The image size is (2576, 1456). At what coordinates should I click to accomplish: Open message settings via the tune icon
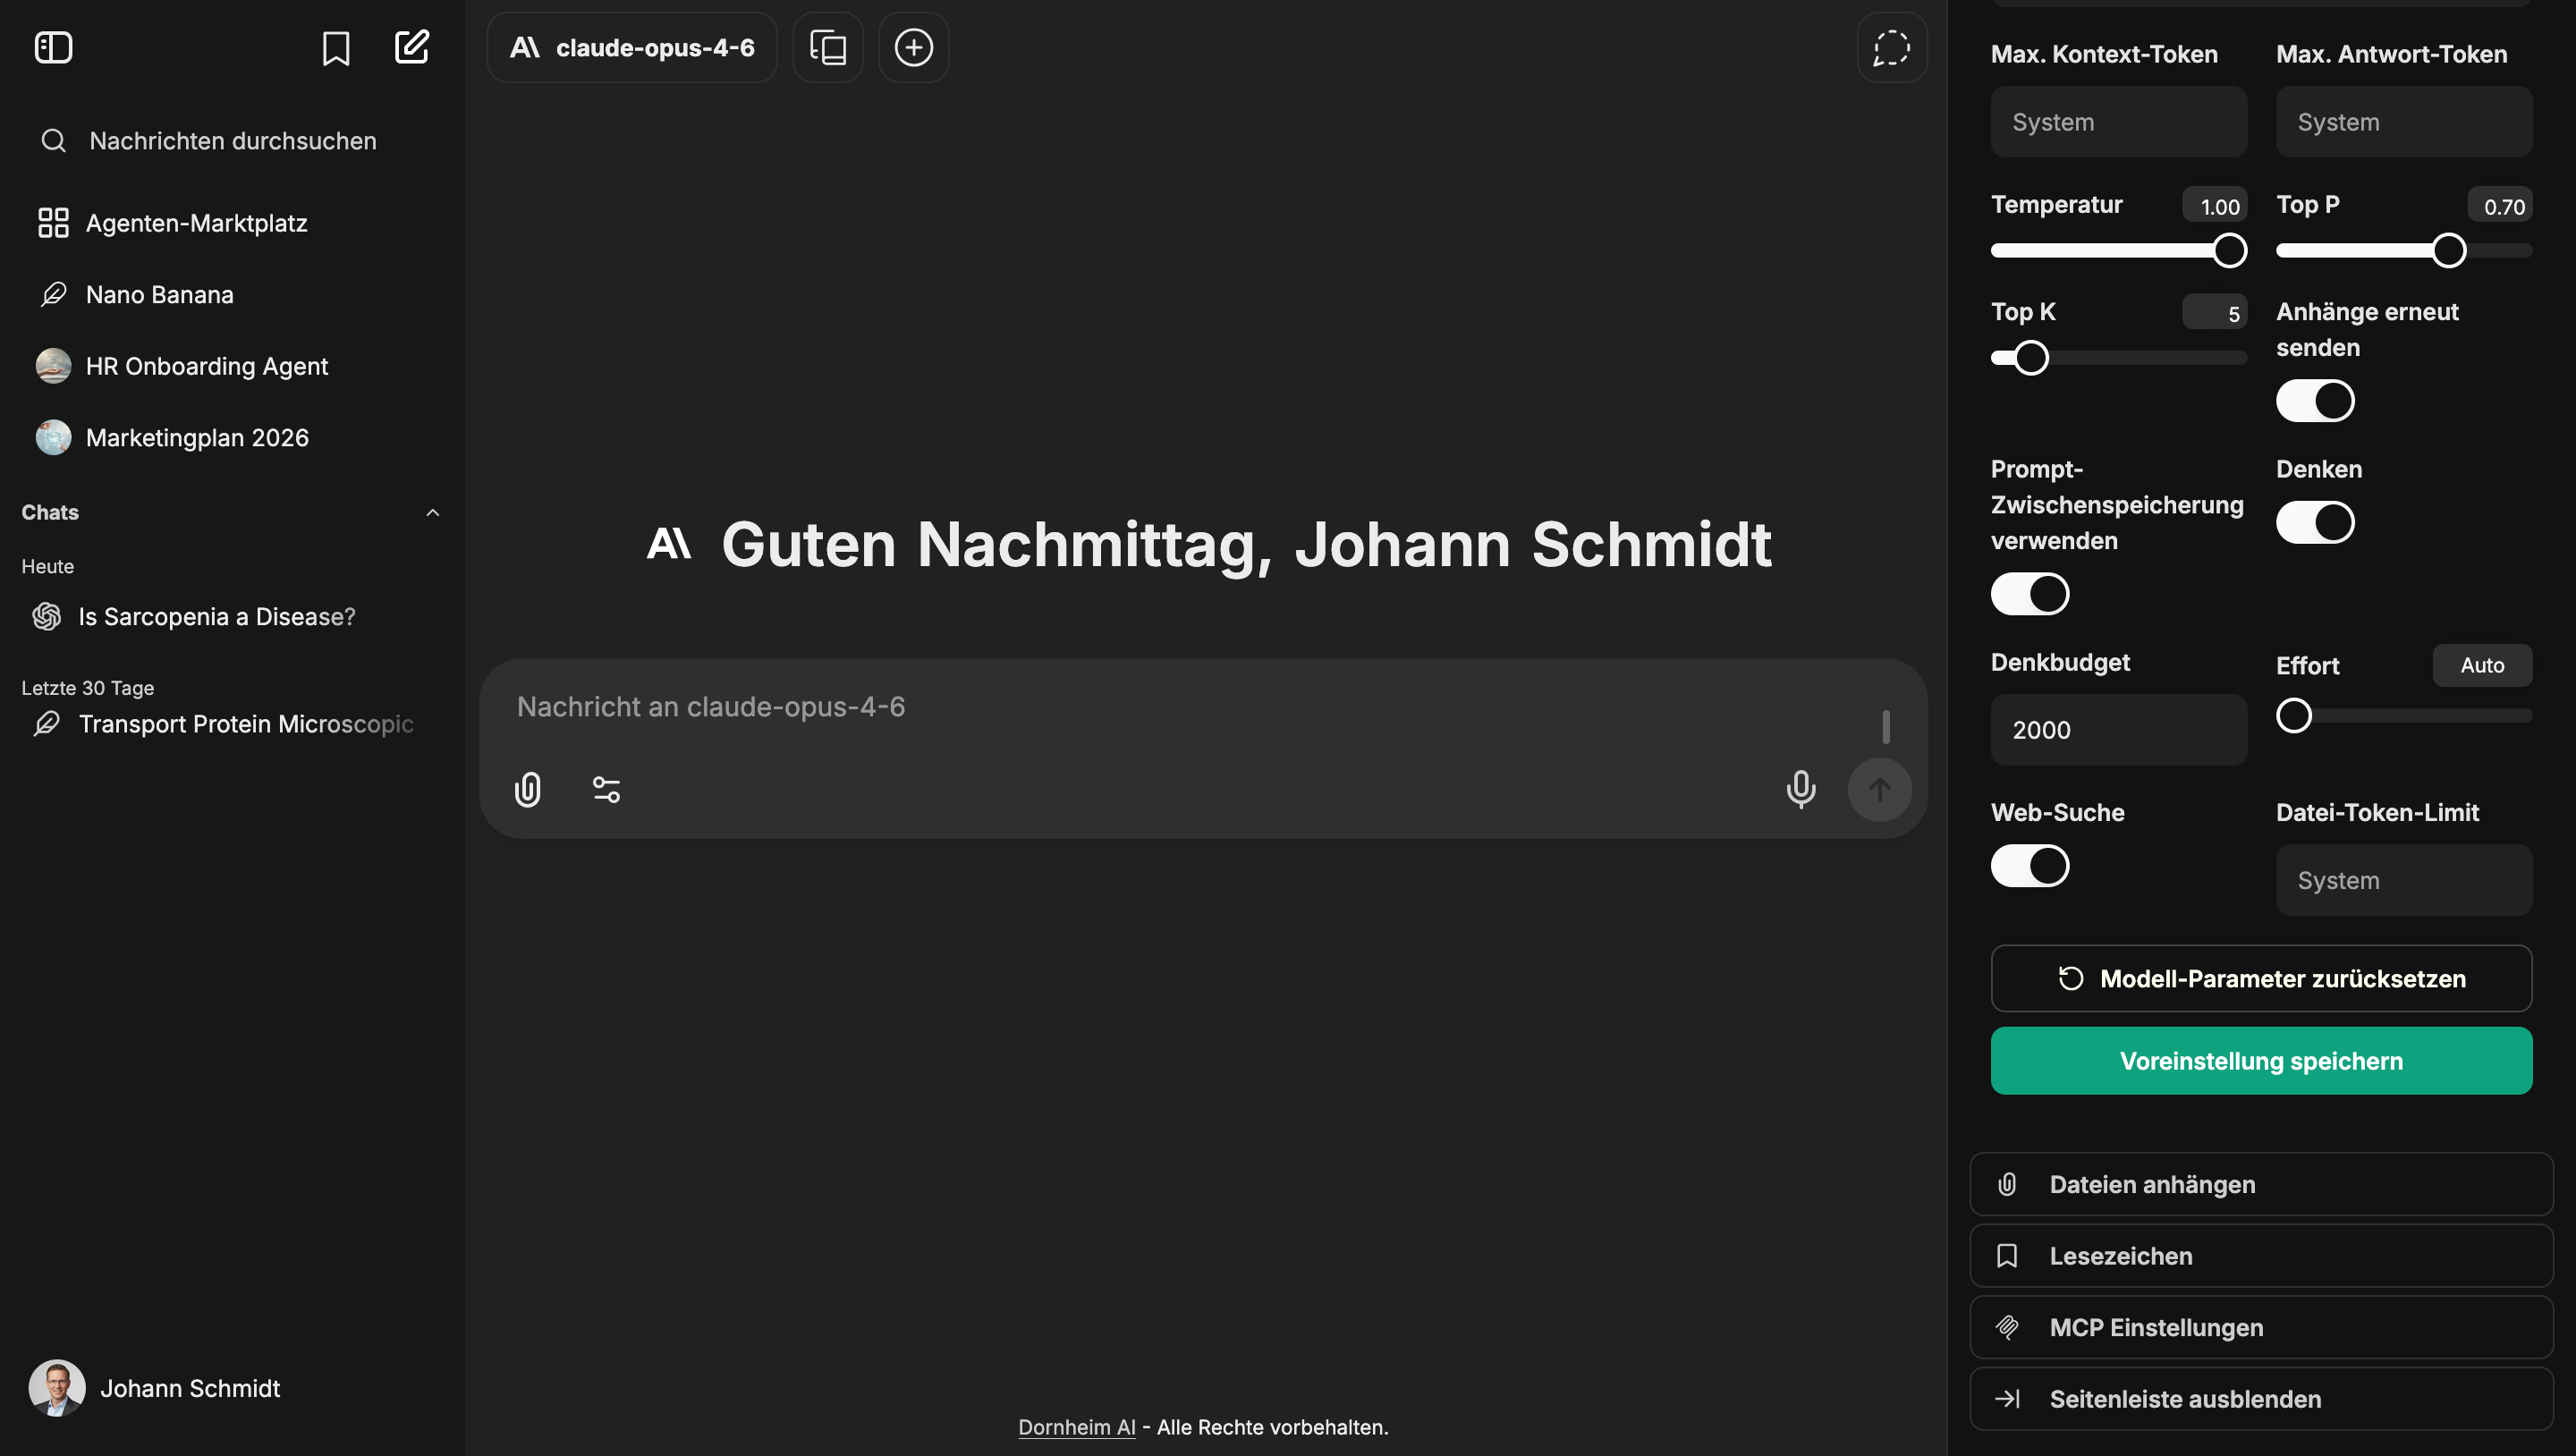[606, 789]
